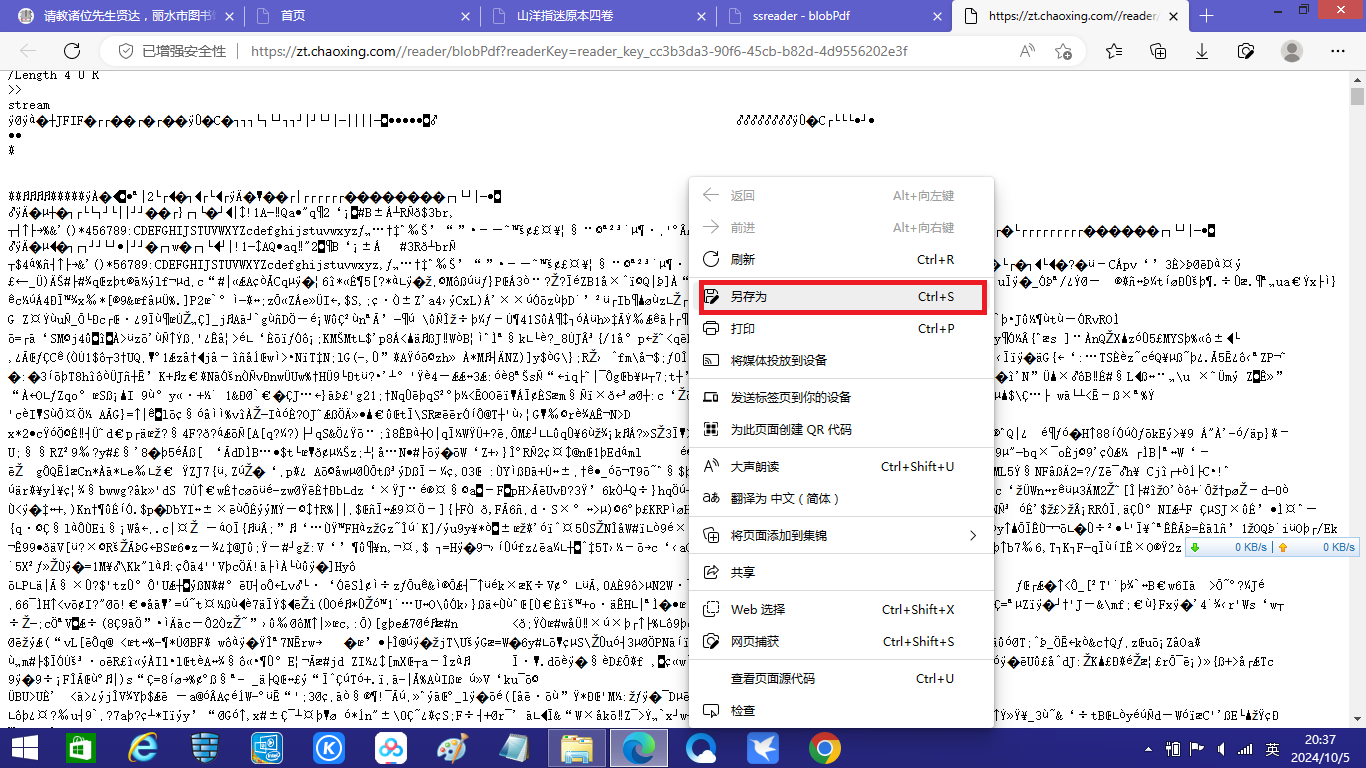The height and width of the screenshot is (768, 1366).
Task: Select 将媒体投放到设备 menu entry
Action: click(x=841, y=360)
